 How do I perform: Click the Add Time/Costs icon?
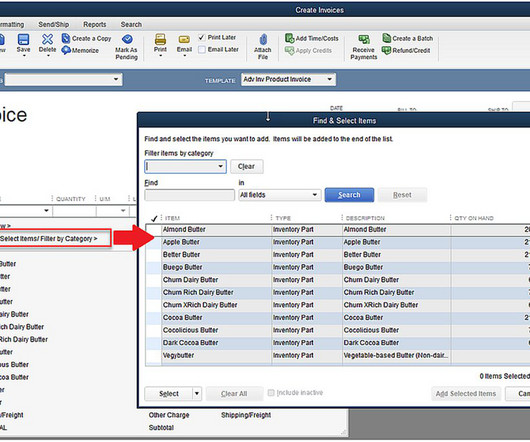coord(289,38)
